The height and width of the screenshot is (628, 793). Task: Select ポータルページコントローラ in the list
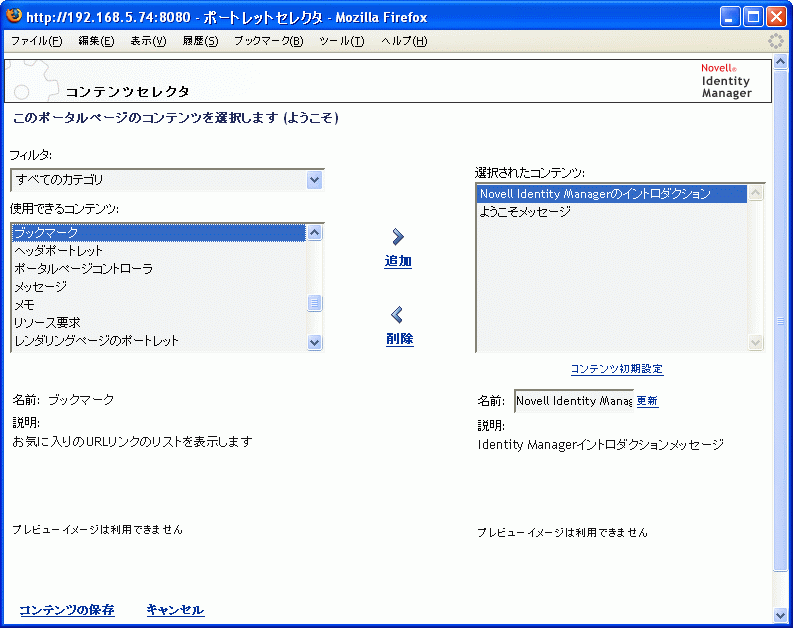(159, 268)
